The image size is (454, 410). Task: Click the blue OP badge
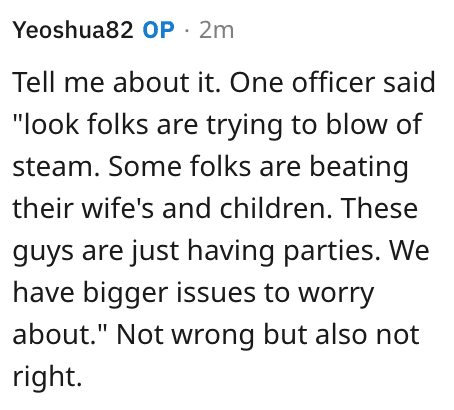(158, 30)
